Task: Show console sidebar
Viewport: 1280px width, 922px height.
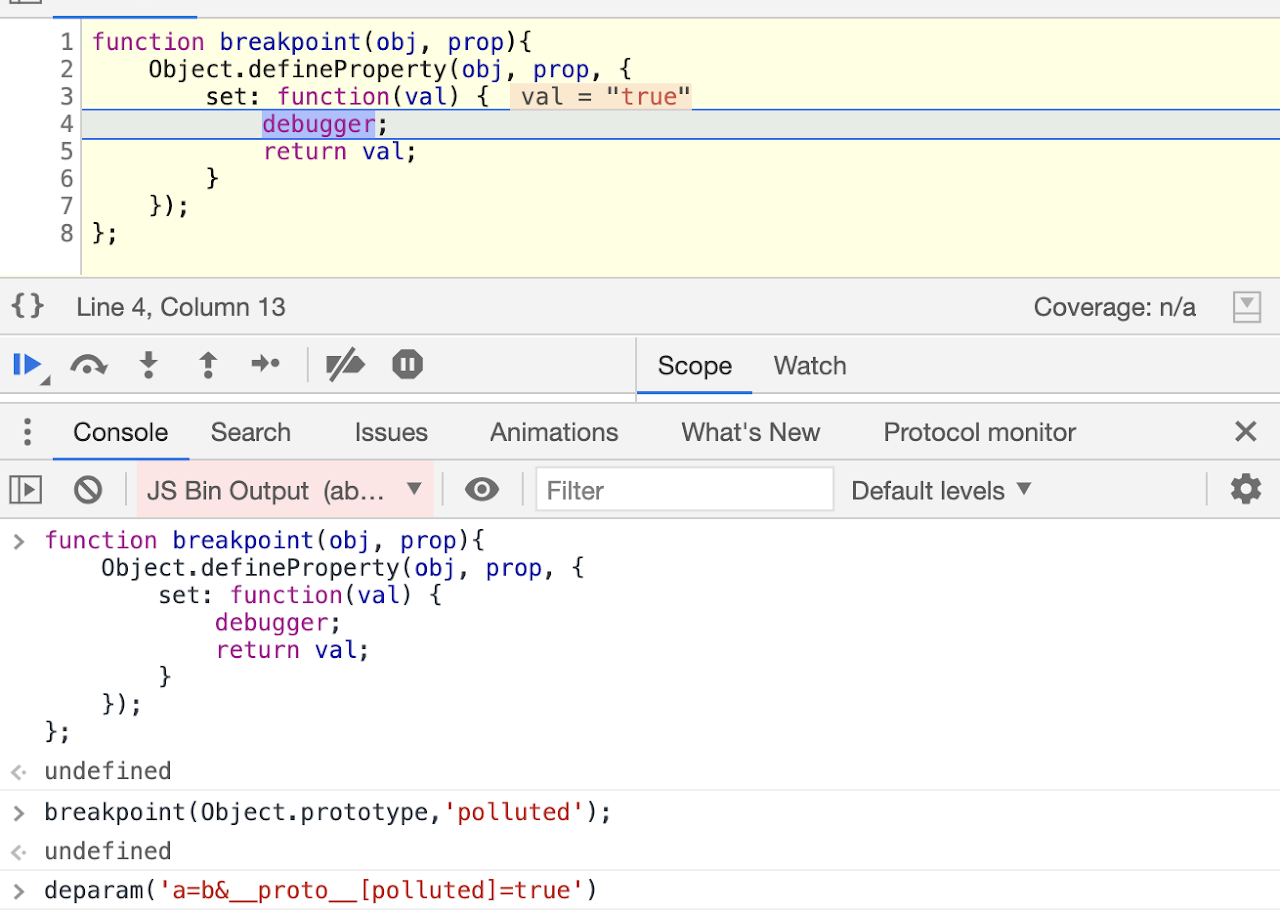Action: pos(25,490)
